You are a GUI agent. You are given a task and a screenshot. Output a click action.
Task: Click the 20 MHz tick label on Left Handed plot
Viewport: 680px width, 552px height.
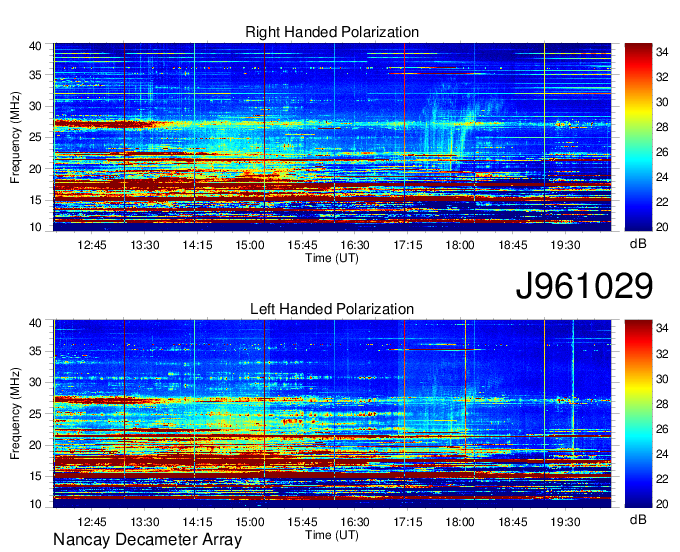36,445
